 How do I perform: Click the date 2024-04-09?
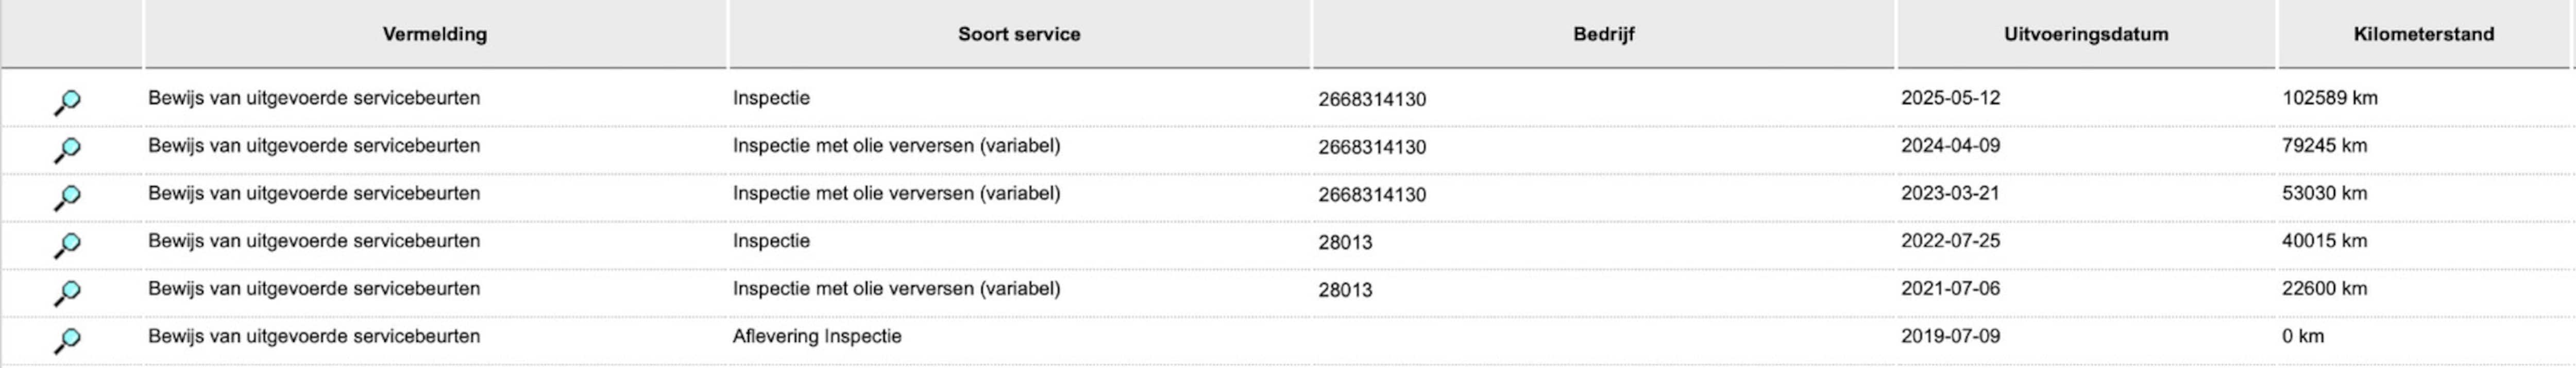tap(1950, 146)
